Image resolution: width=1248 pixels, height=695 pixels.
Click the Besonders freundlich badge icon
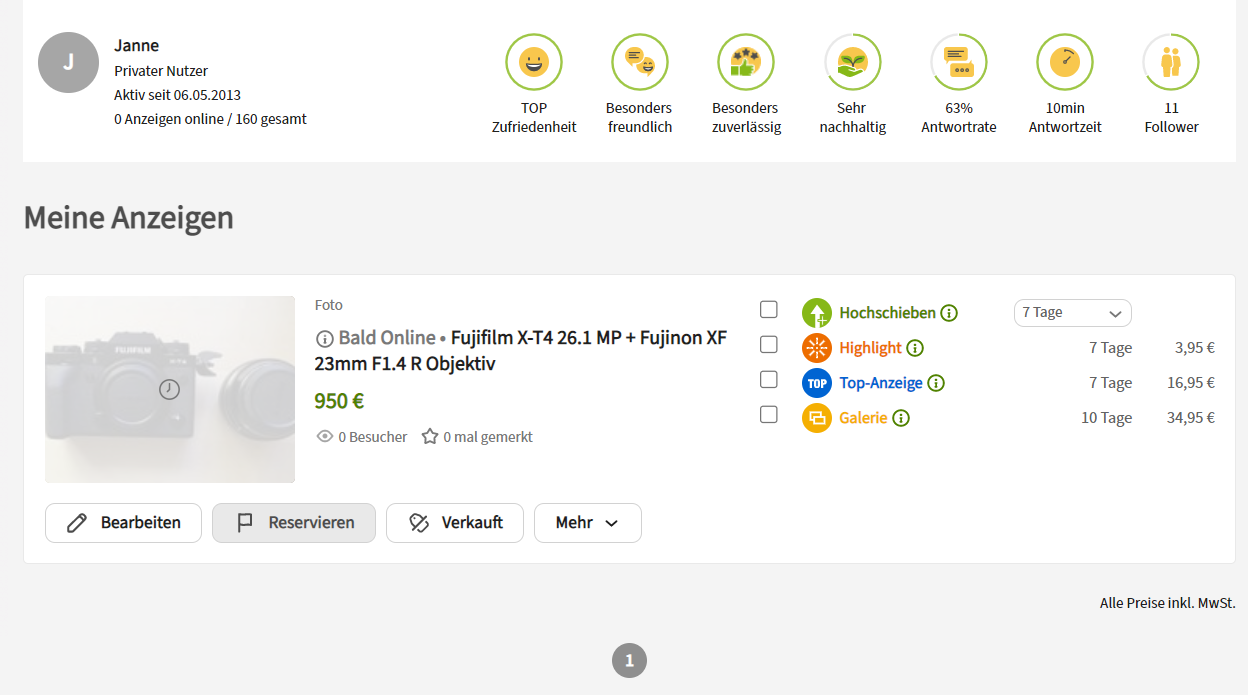click(x=639, y=62)
